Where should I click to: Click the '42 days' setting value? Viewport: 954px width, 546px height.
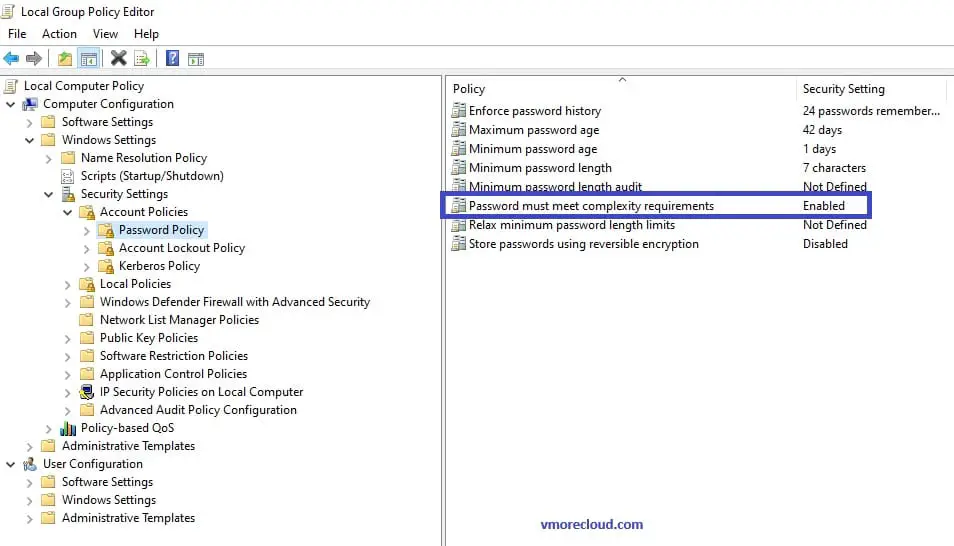click(822, 130)
